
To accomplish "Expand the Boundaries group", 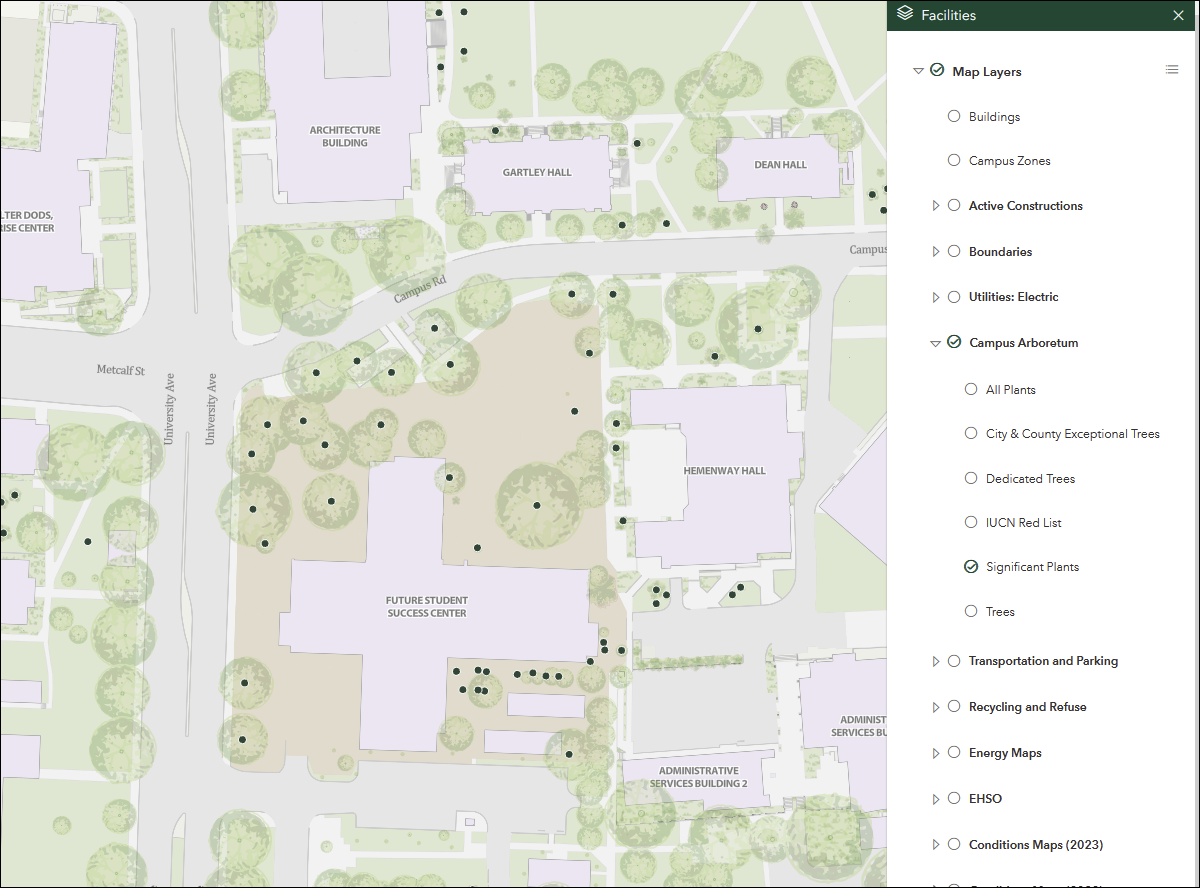I will (x=935, y=251).
